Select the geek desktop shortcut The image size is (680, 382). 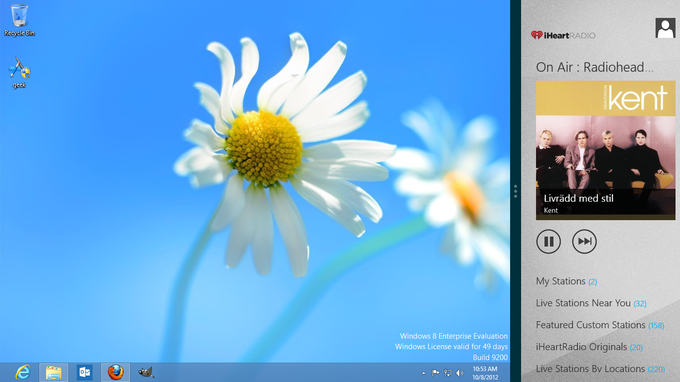pyautogui.click(x=19, y=73)
